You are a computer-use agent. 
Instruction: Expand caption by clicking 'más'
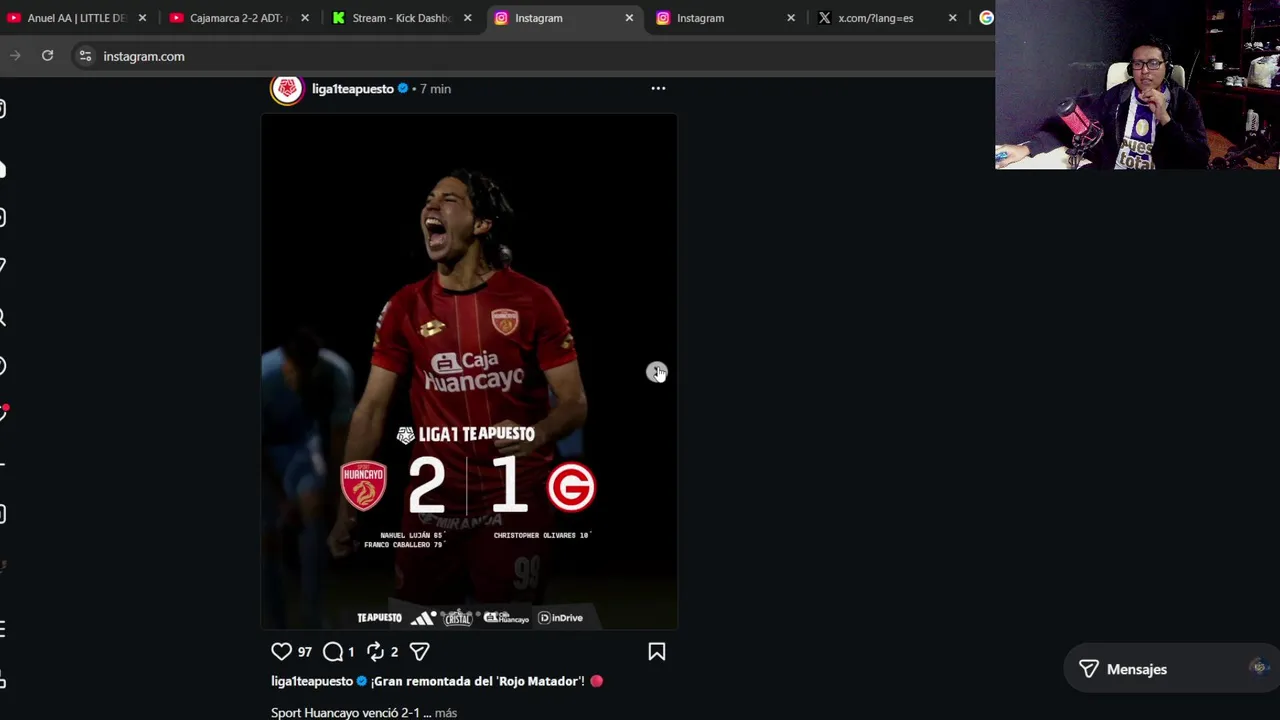[446, 713]
